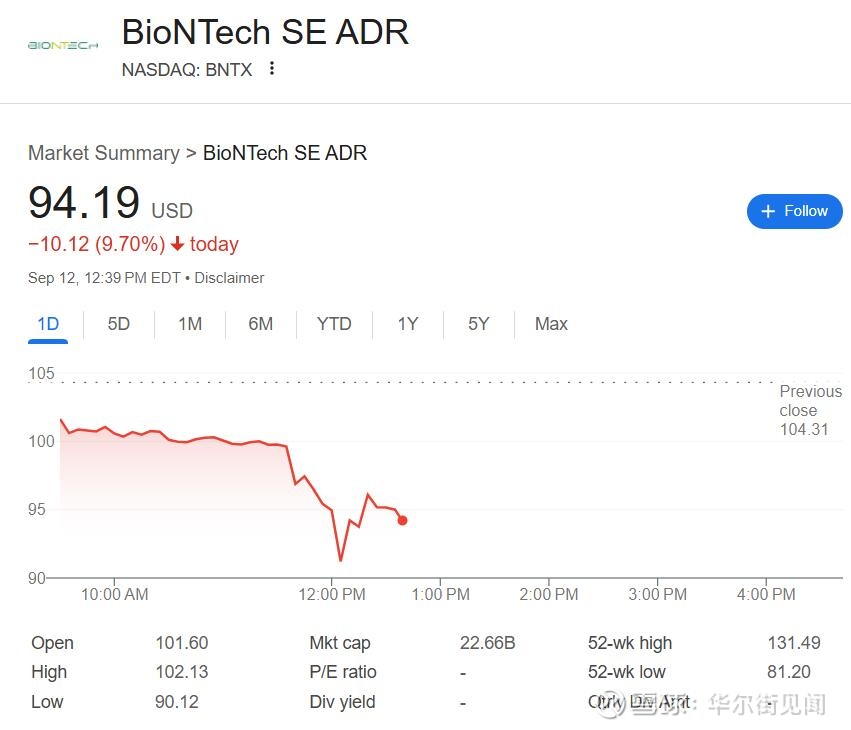
Task: Click the red current-price dot on chart
Action: (x=402, y=520)
